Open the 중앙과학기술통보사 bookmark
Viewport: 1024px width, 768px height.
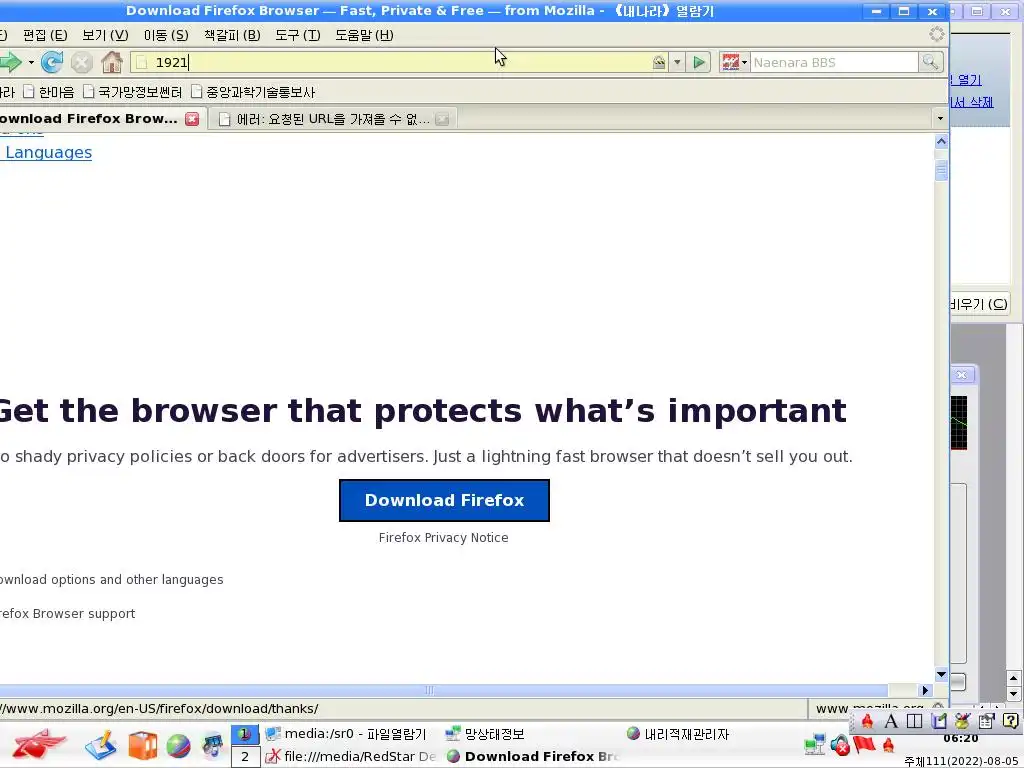pos(253,92)
